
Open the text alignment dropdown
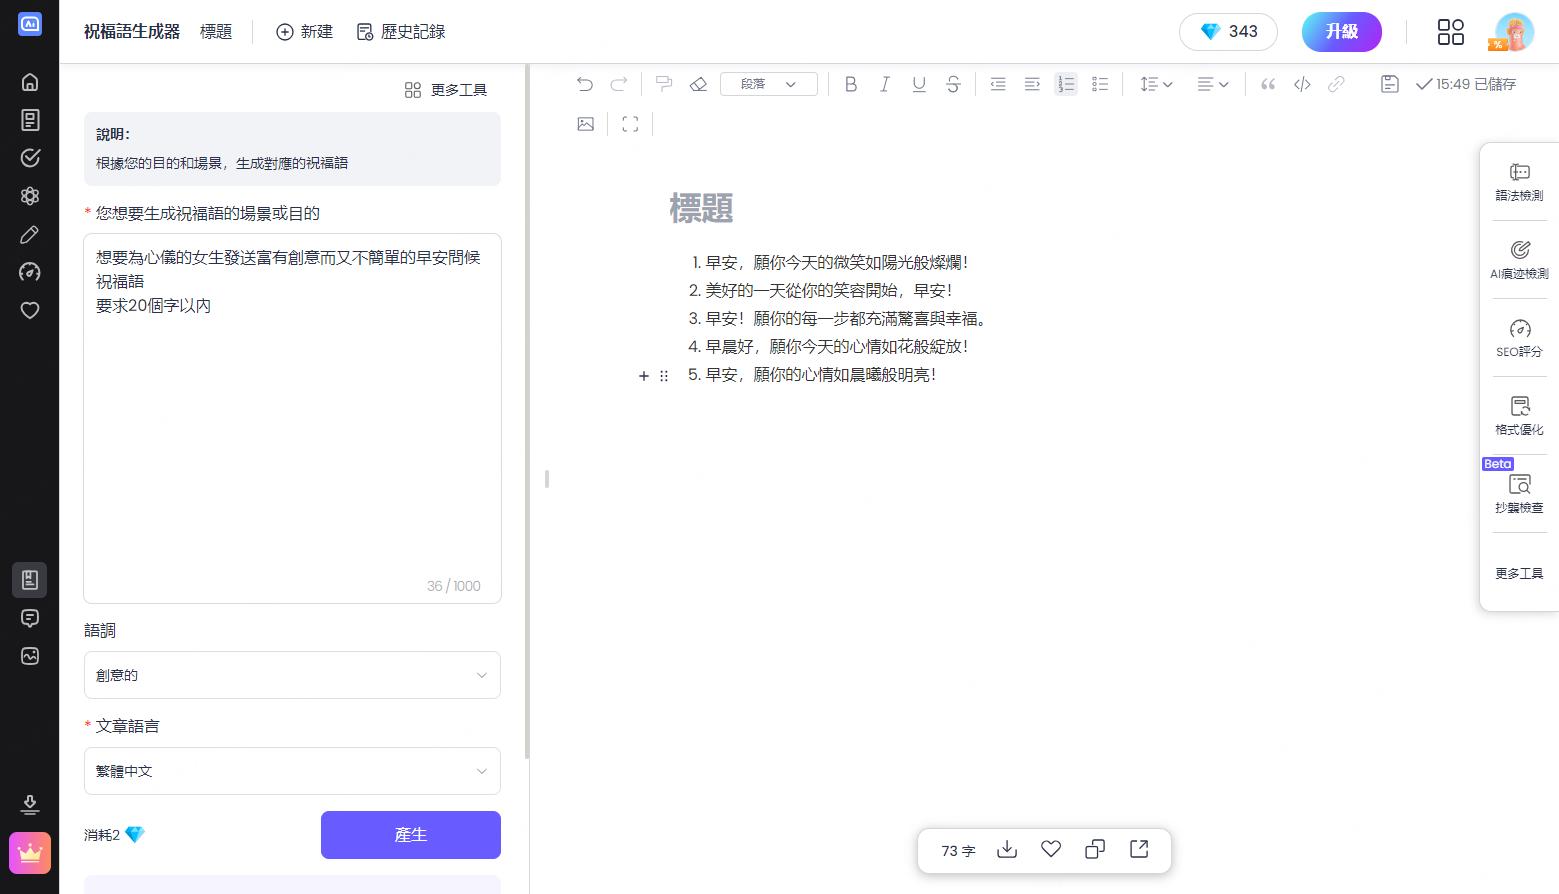coord(1213,84)
